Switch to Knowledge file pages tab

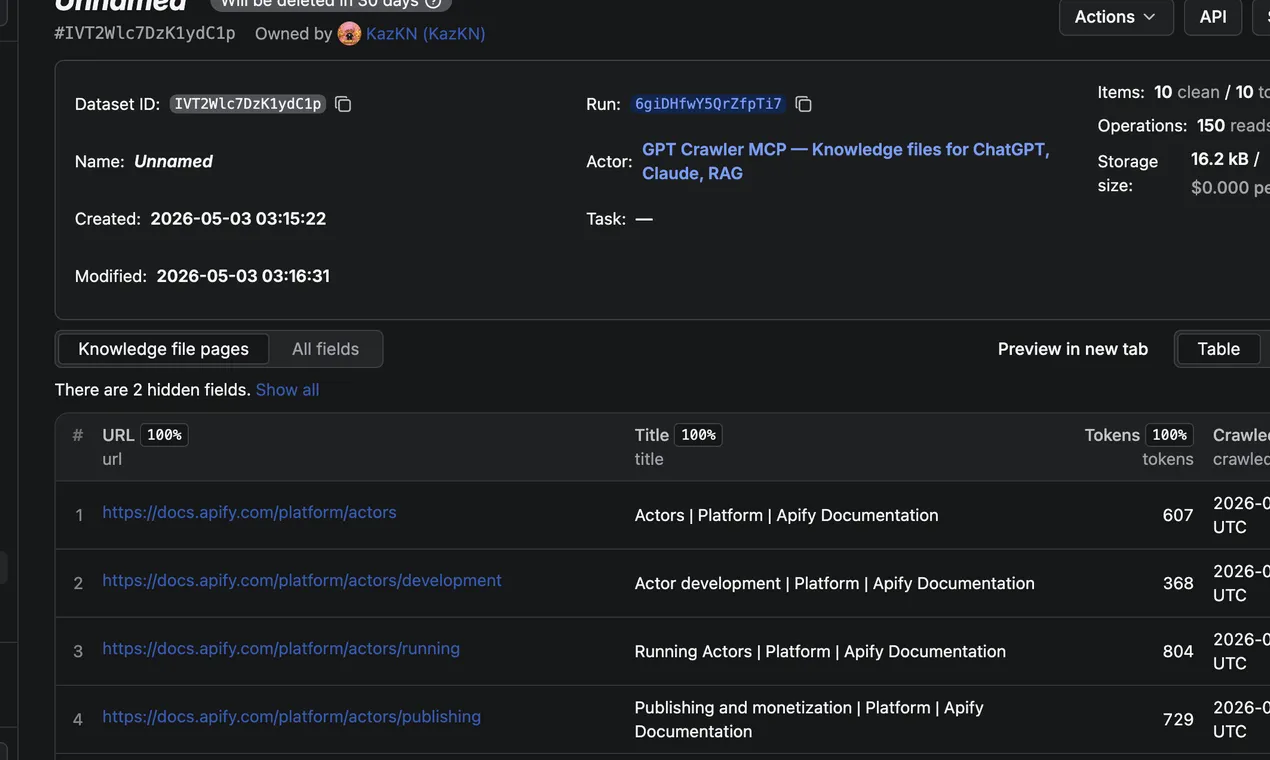pyautogui.click(x=163, y=349)
